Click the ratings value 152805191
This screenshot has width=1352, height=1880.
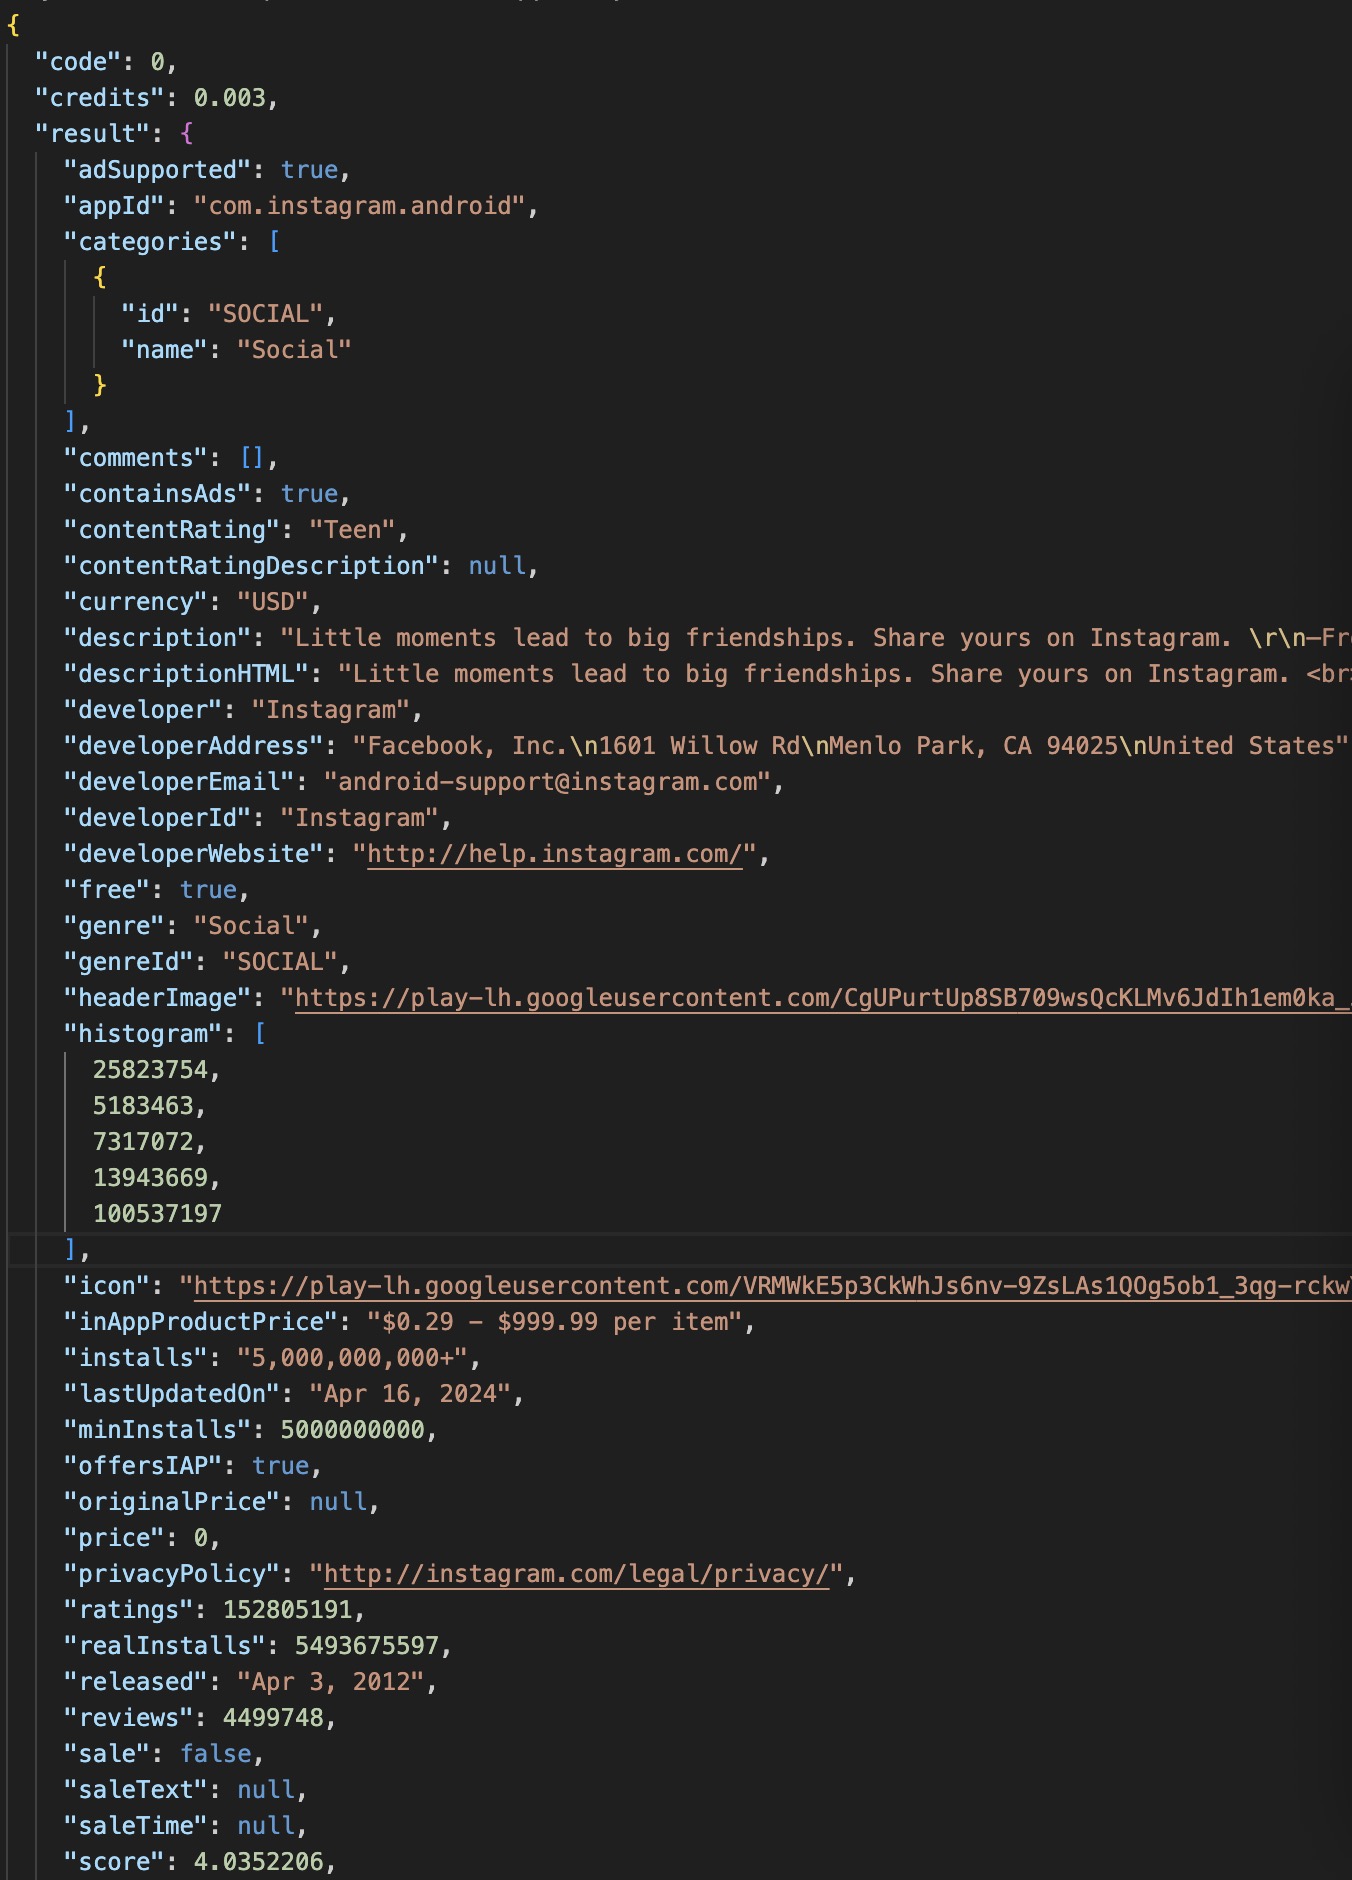pos(288,1610)
